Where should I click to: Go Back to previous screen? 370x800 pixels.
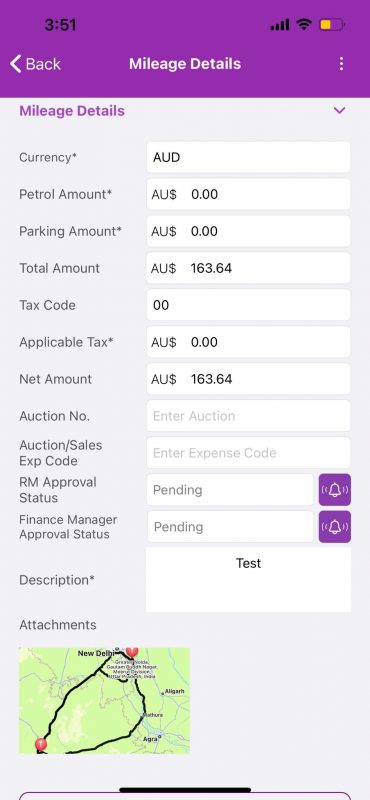click(35, 64)
